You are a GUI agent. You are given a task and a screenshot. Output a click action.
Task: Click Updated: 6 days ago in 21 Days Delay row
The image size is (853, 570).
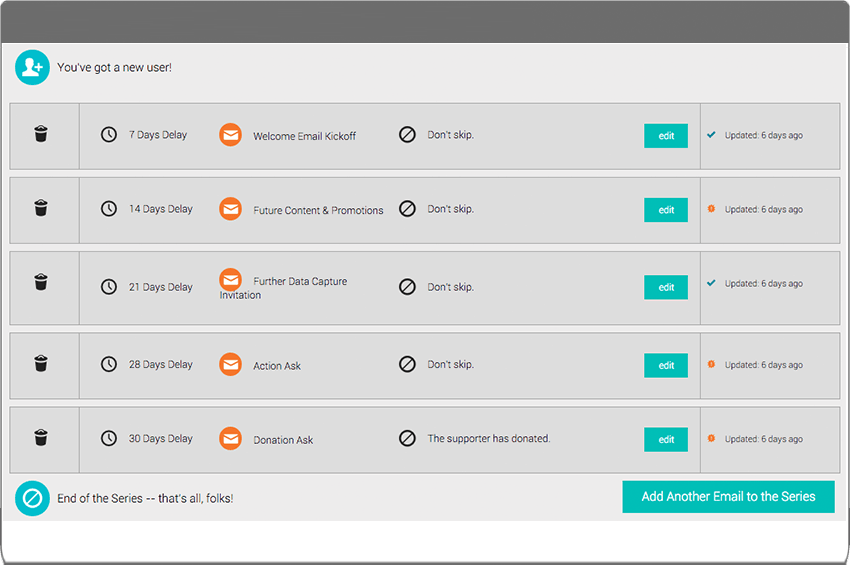point(764,283)
